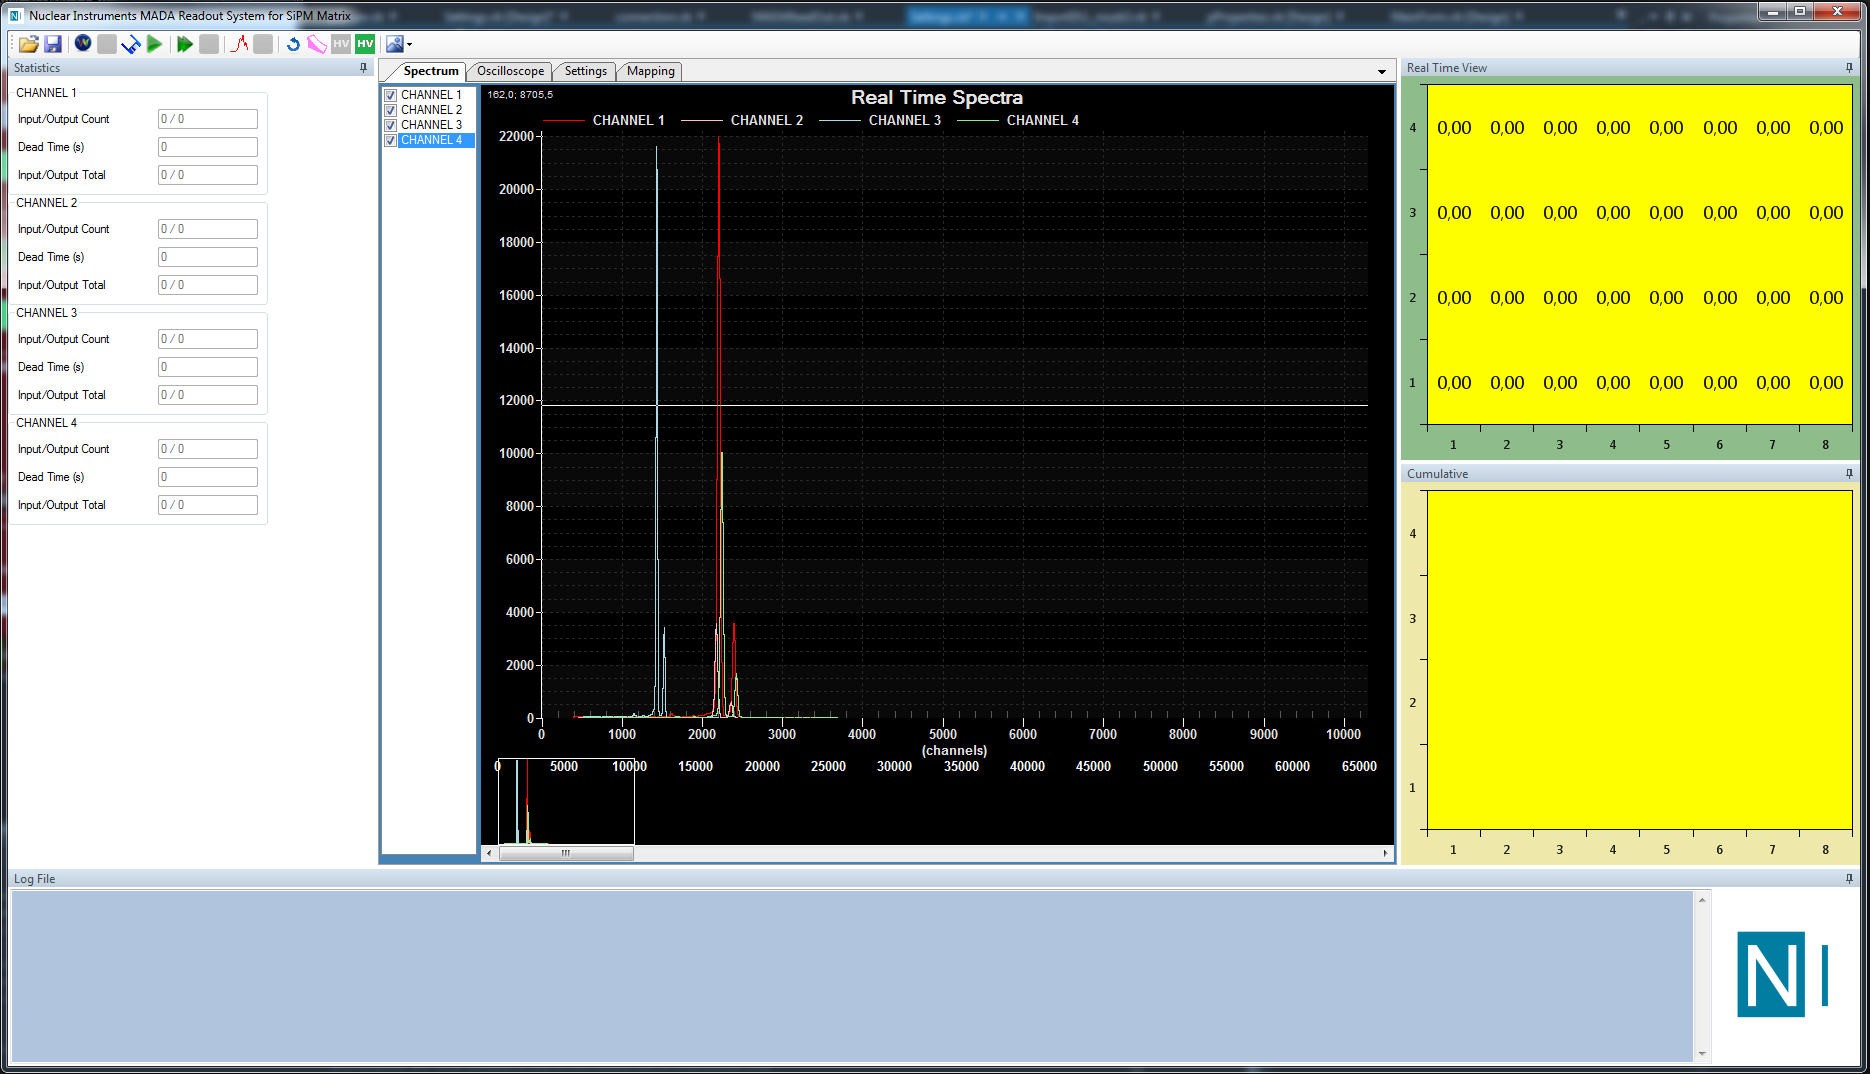Click the spectrum scrollbar right arrow
The height and width of the screenshot is (1074, 1870).
(x=1385, y=853)
